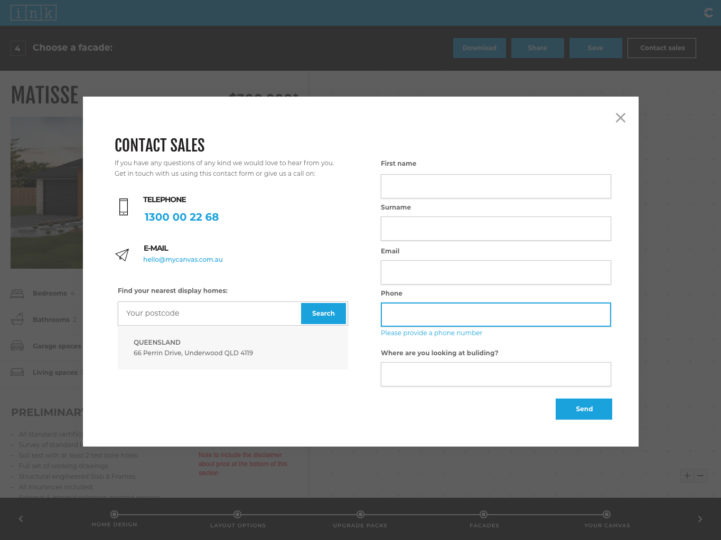Click the previous step arrow at bottom left
Image resolution: width=721 pixels, height=540 pixels.
(x=21, y=519)
